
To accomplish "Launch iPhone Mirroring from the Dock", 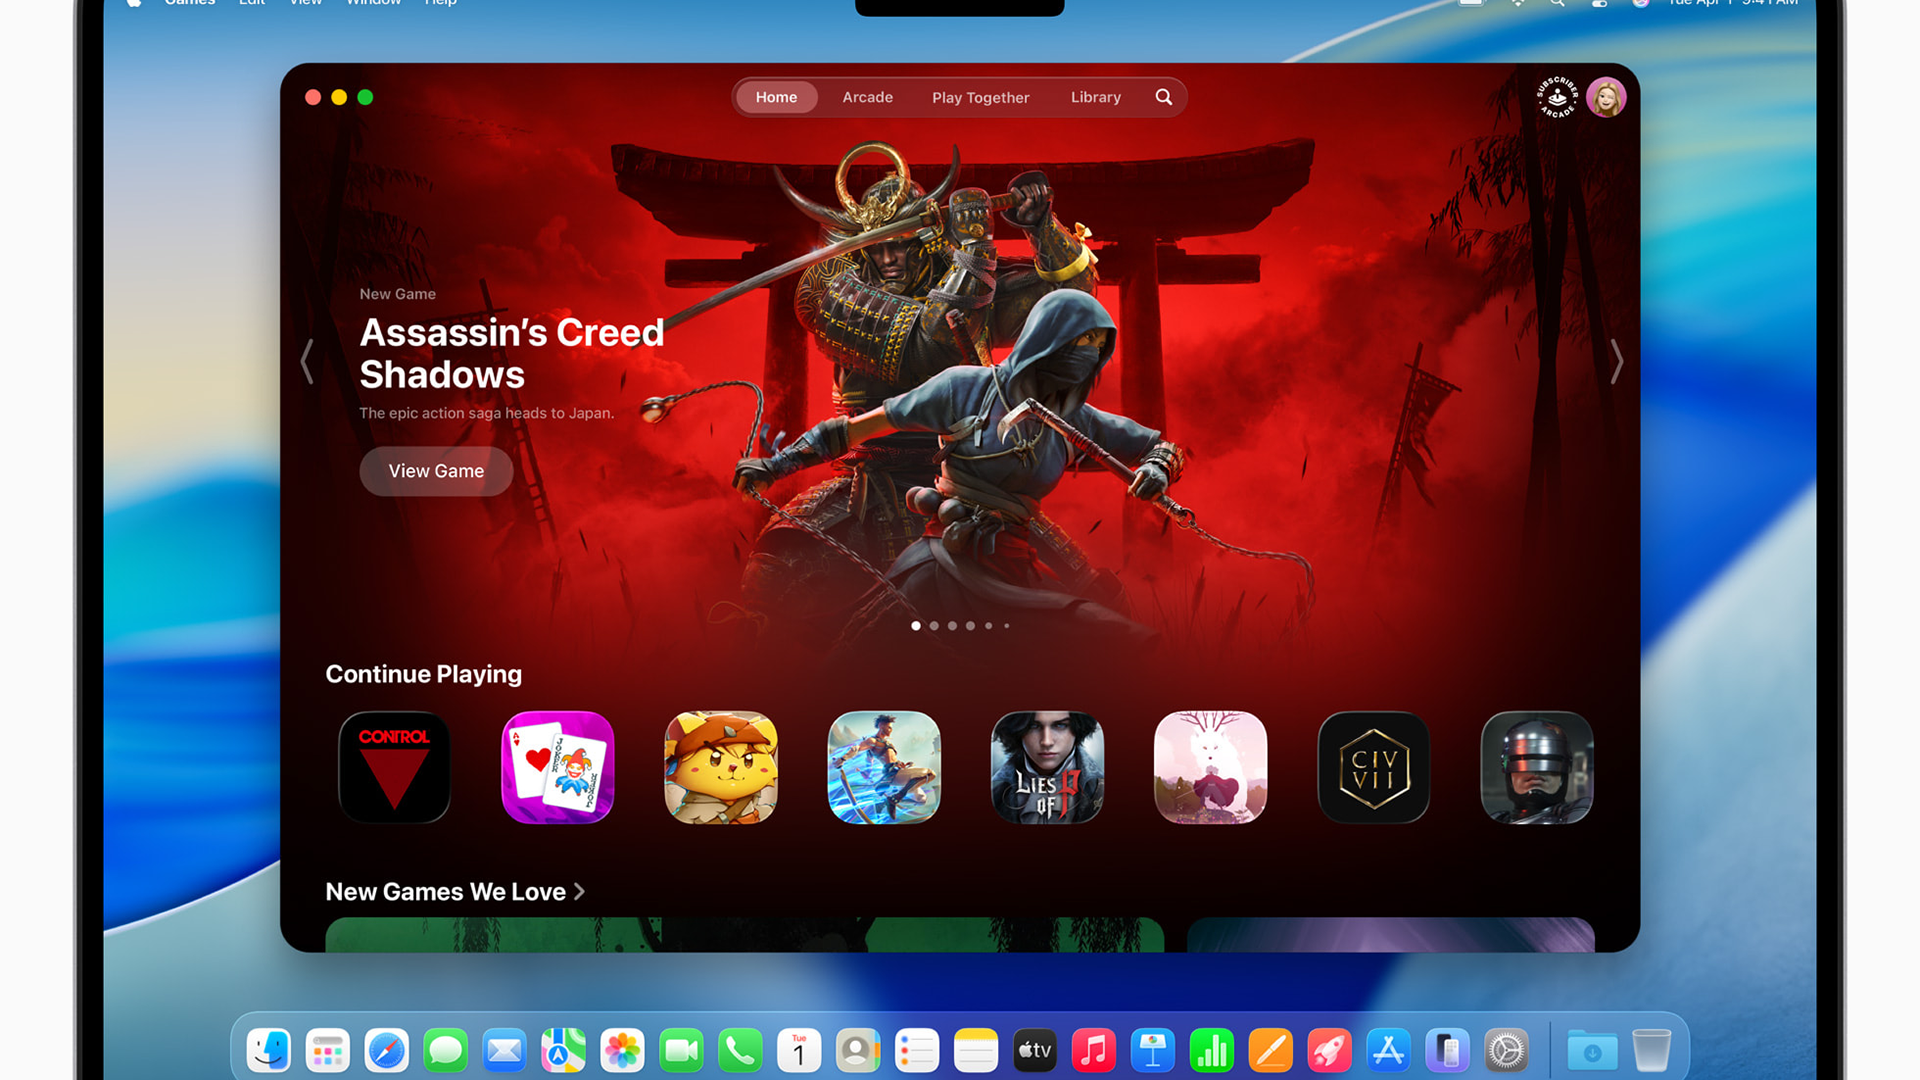I will point(1448,1051).
